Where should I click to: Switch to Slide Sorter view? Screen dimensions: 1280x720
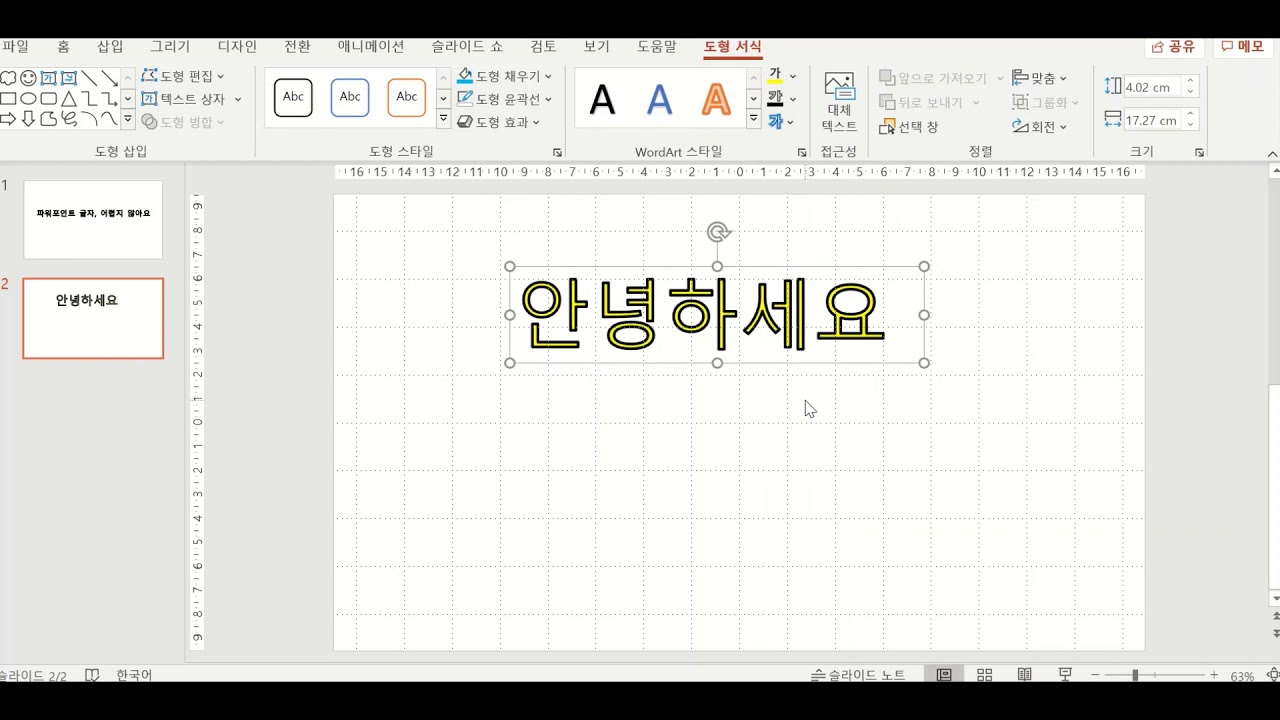click(x=984, y=675)
